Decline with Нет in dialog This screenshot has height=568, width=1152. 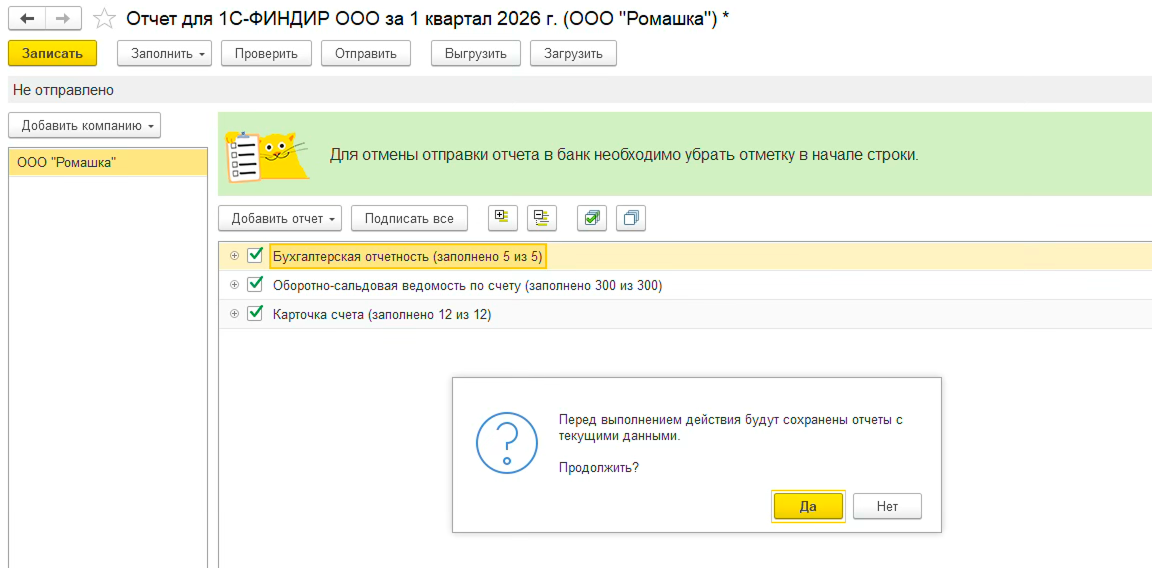tap(888, 506)
